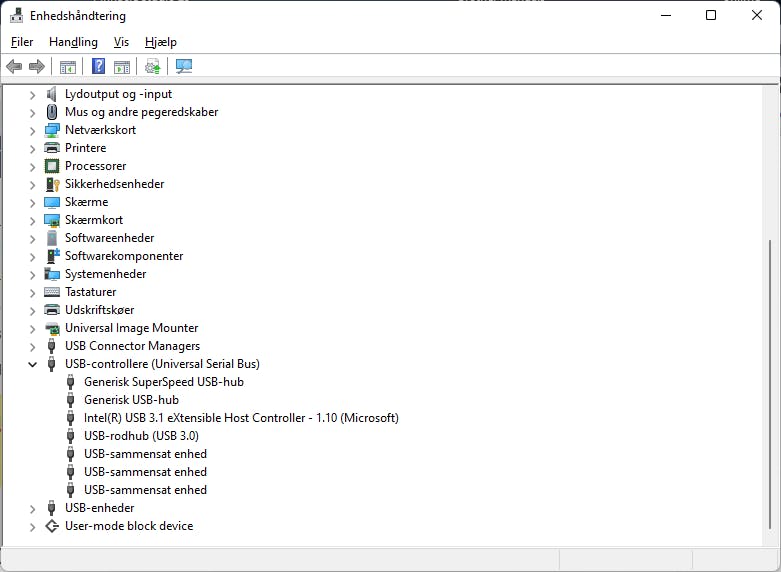This screenshot has width=781, height=572.
Task: Expand the USB-enheder node
Action: 32,509
